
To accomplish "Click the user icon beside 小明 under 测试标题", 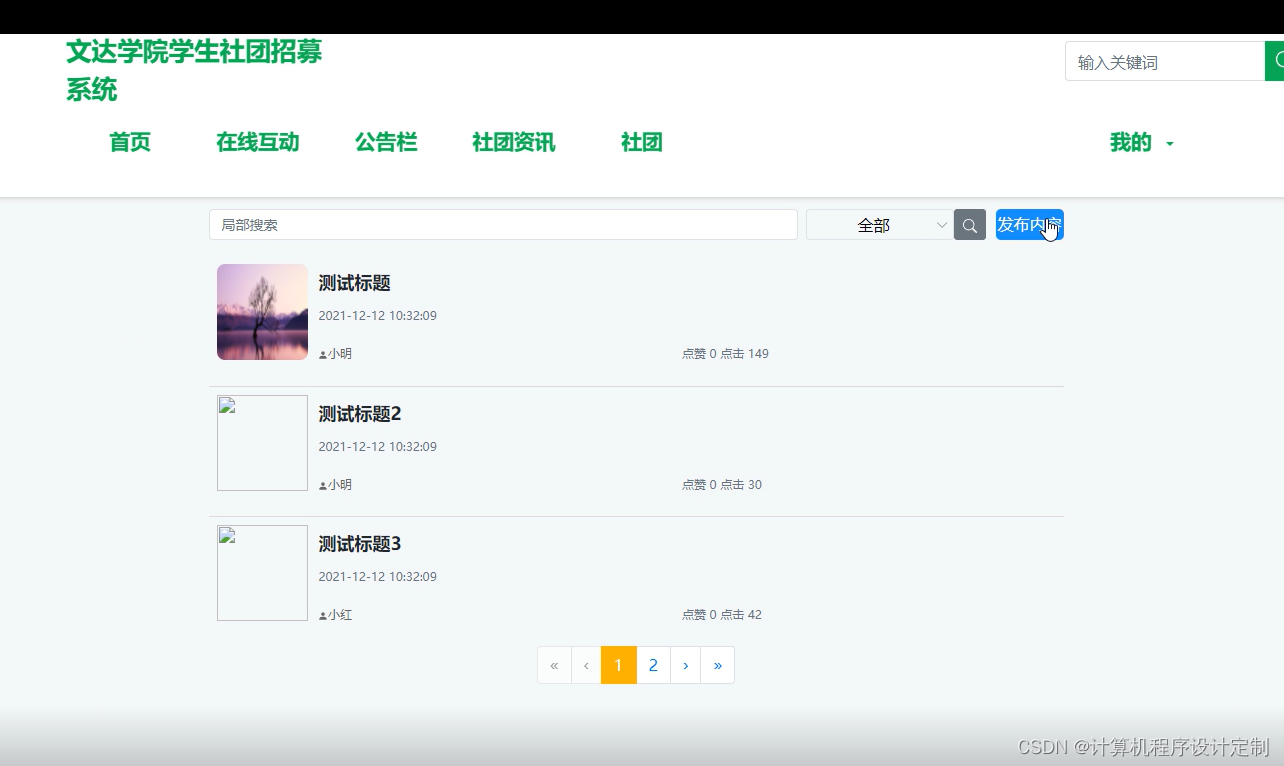I will click(x=323, y=354).
